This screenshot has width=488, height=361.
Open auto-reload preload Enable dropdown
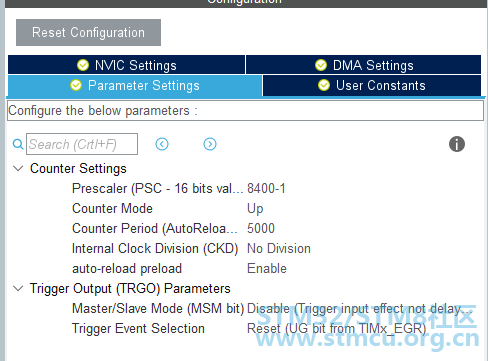[267, 269]
